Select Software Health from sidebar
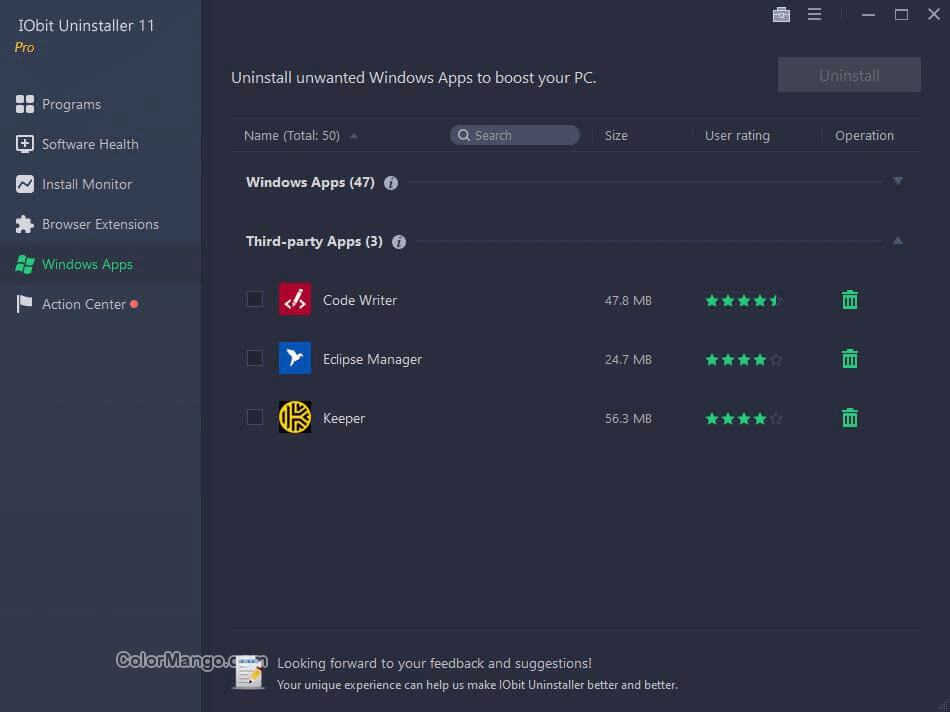Screen dimensions: 950x712 [90, 144]
